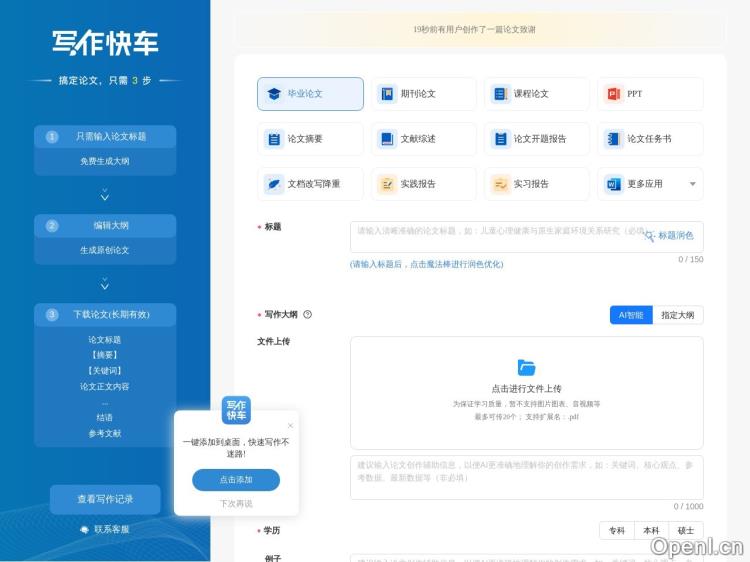Expand the 更多应用 dropdown arrow
The width and height of the screenshot is (750, 562).
pos(692,184)
